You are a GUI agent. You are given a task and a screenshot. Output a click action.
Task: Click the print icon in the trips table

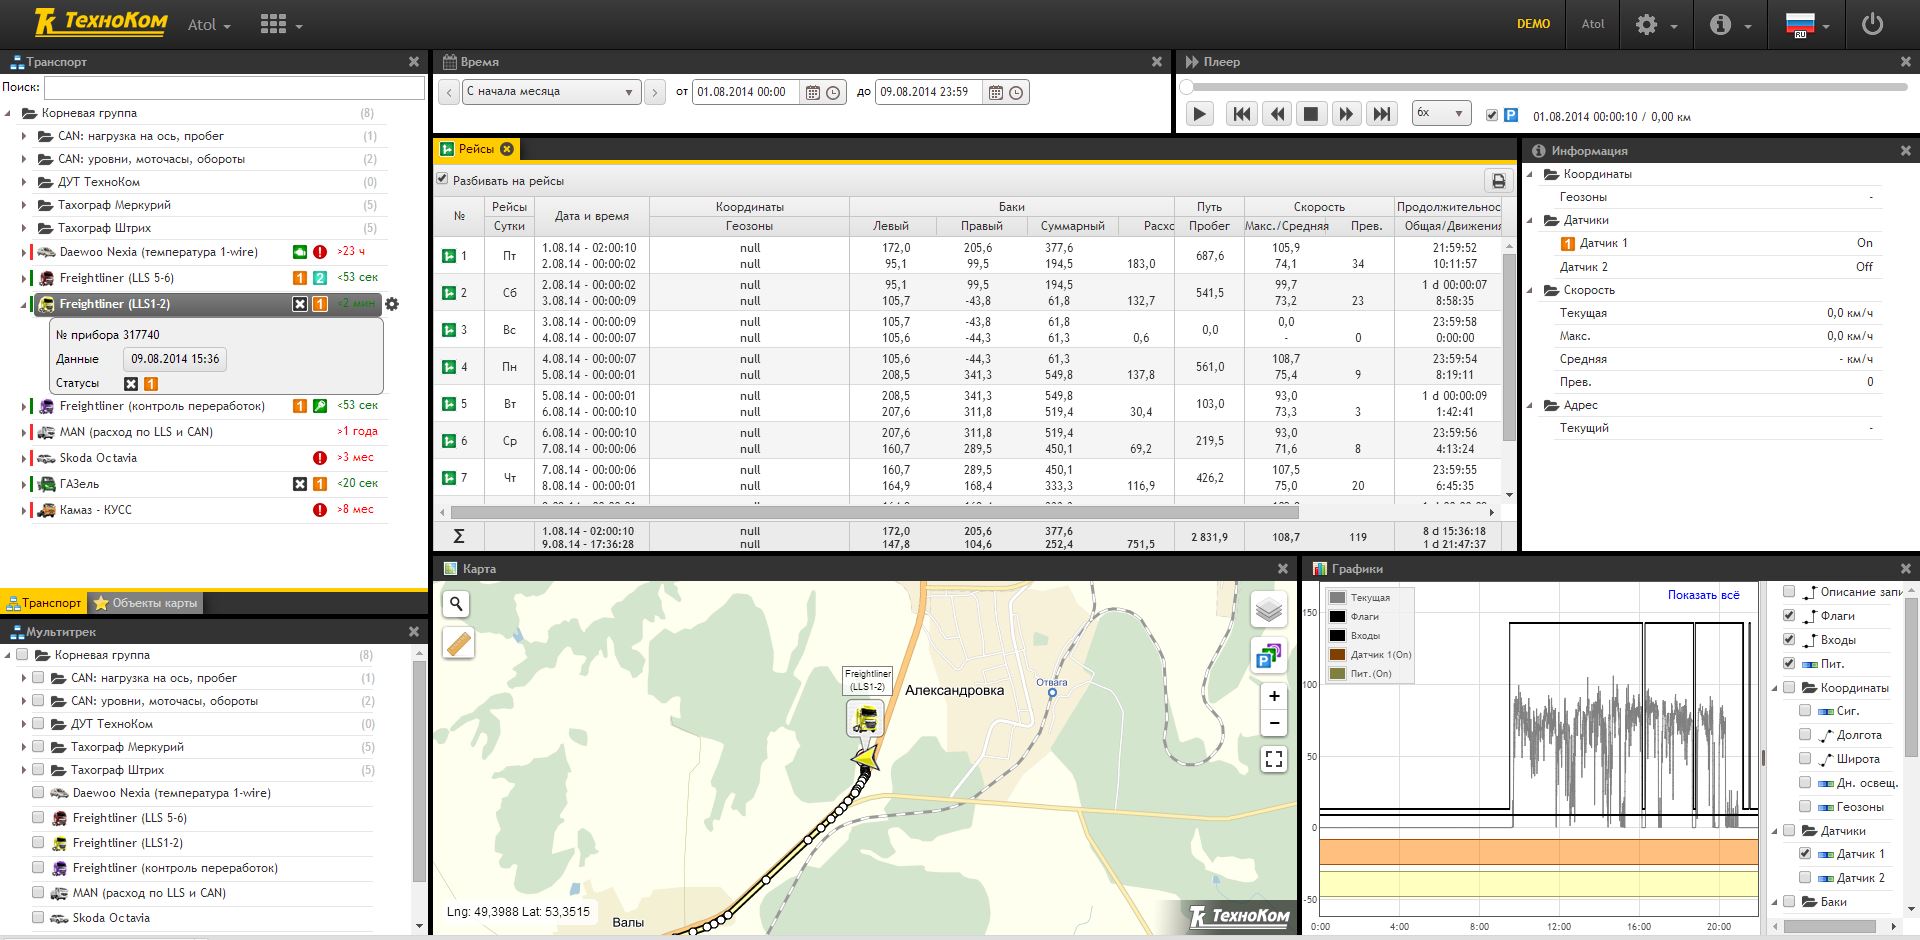tap(1498, 181)
